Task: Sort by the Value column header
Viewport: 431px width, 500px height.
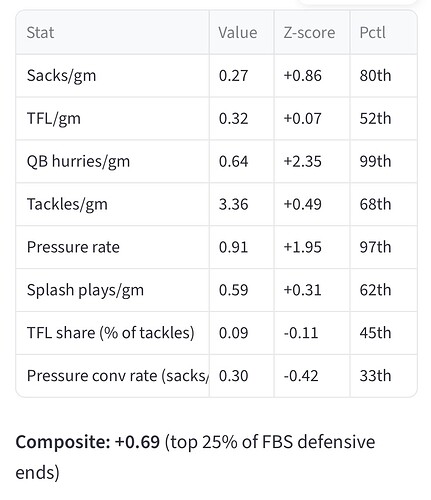Action: (241, 32)
